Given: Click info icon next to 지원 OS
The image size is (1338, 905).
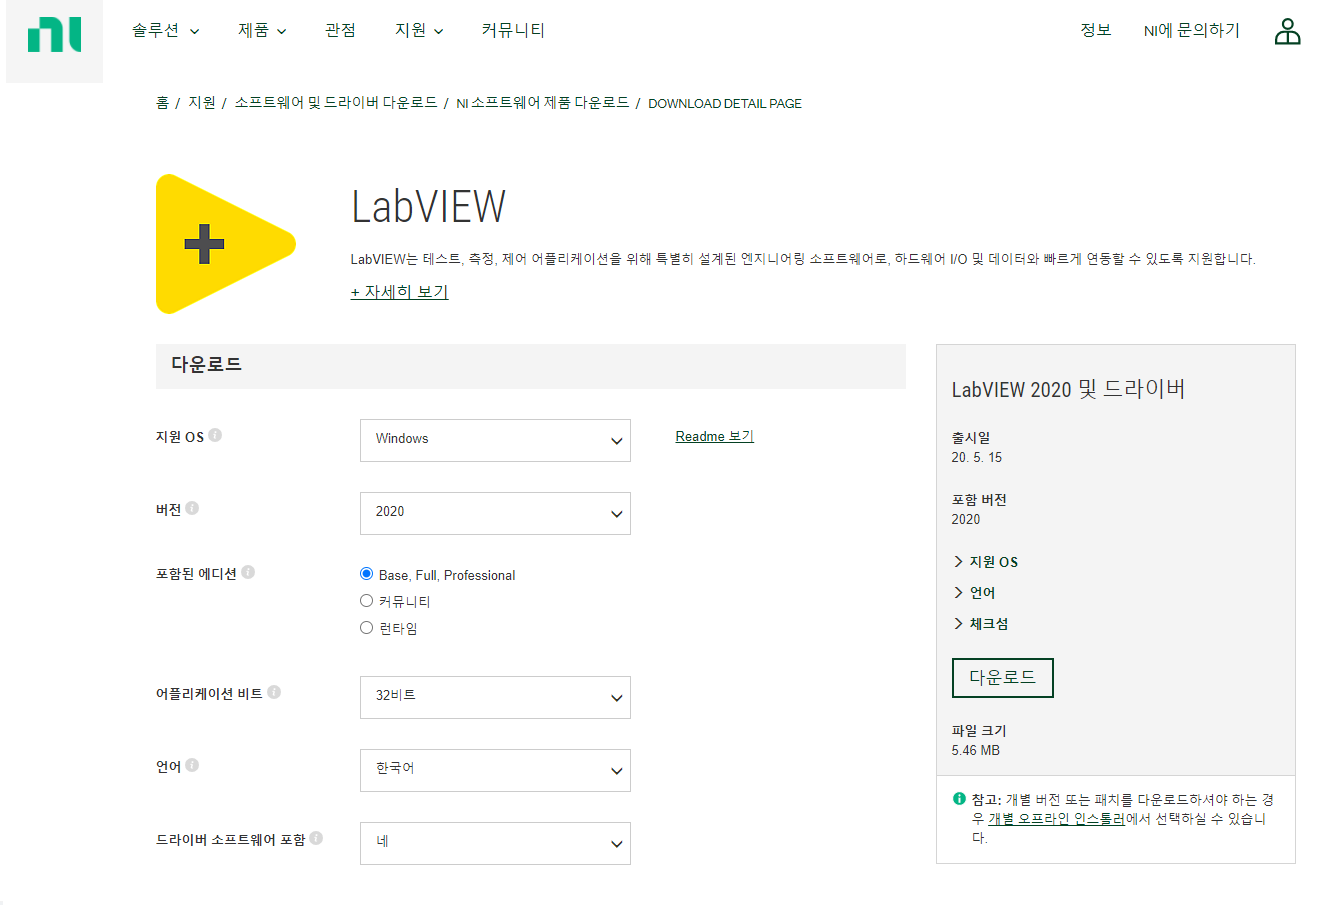Looking at the screenshot, I should (215, 435).
